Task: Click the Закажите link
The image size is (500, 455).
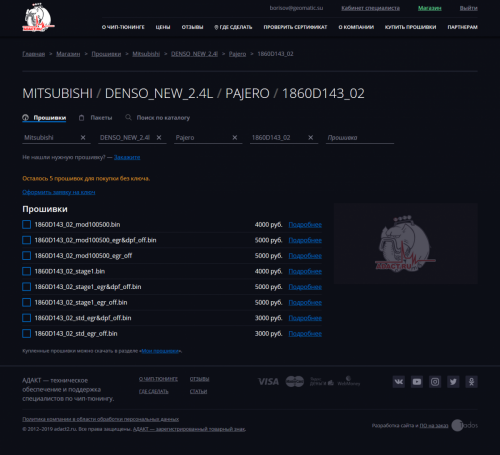Action: (127, 157)
